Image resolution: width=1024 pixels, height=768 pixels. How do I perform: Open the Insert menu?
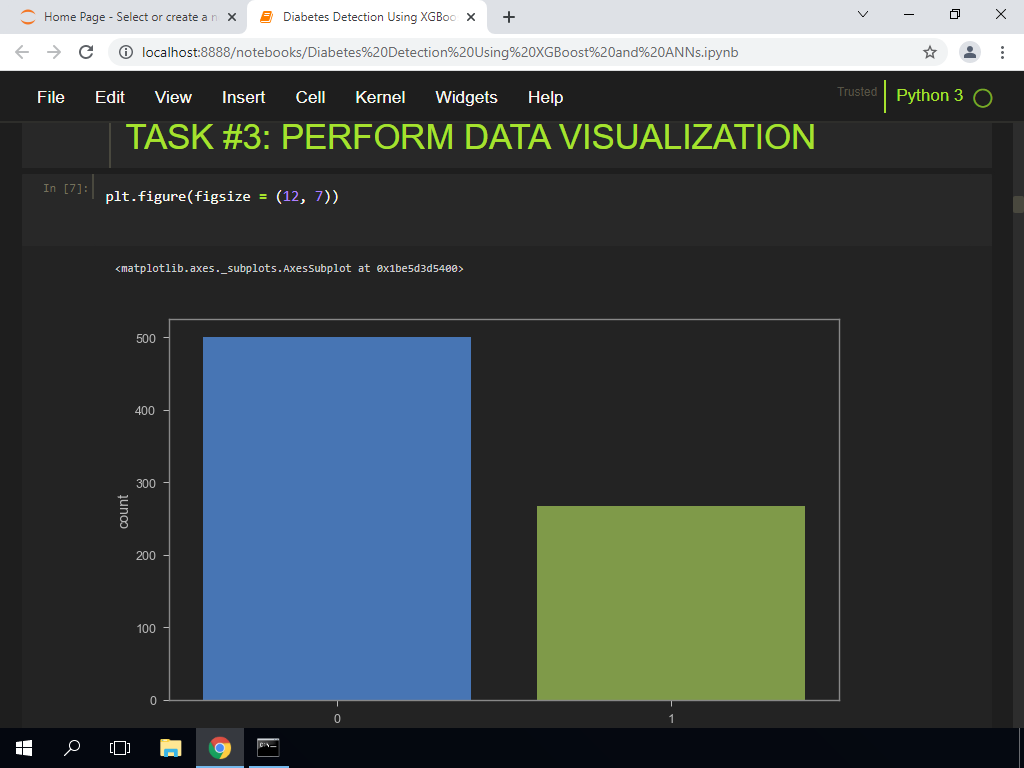(x=244, y=97)
